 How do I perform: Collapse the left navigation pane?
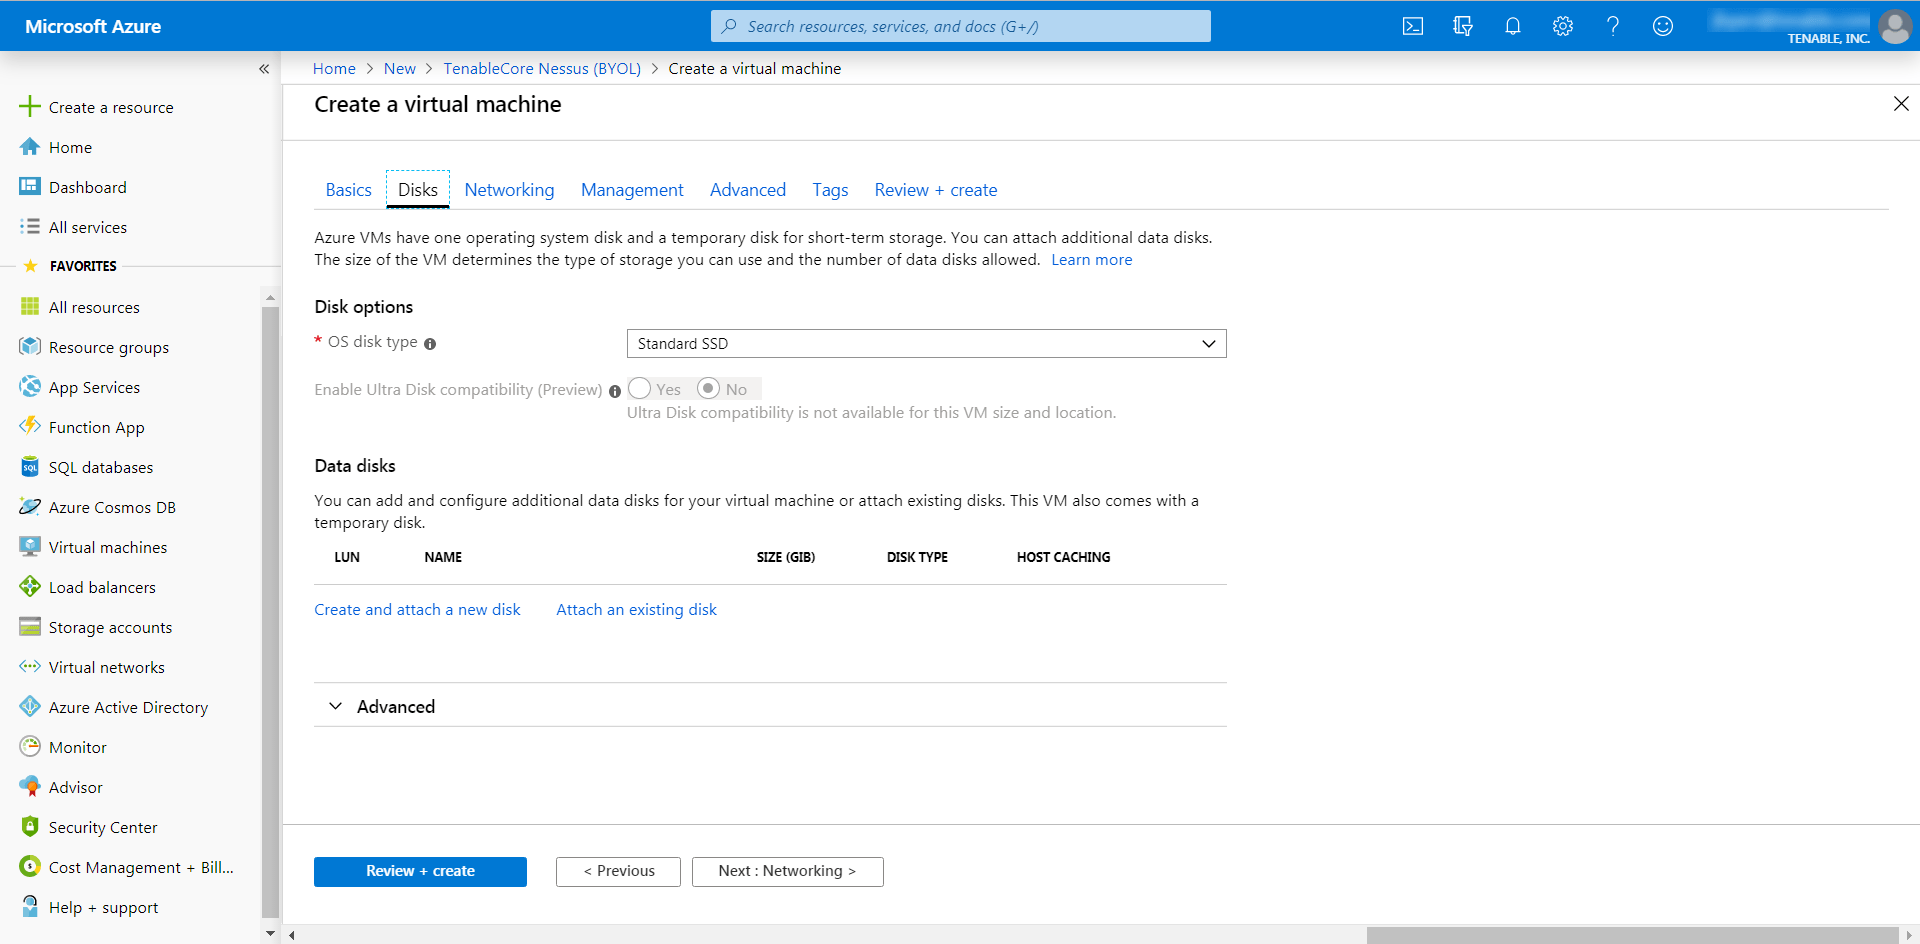click(x=264, y=69)
